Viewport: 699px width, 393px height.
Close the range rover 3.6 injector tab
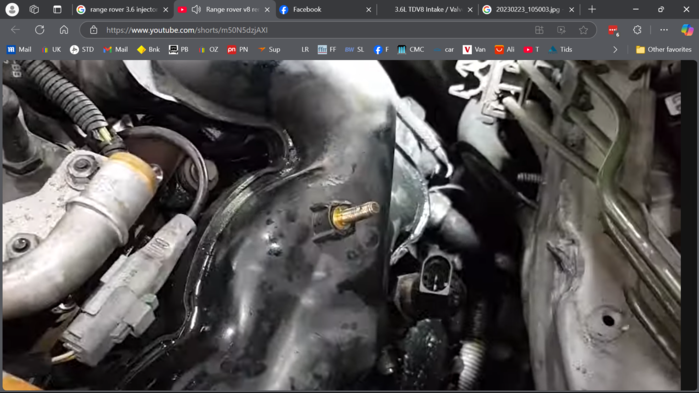tap(166, 9)
